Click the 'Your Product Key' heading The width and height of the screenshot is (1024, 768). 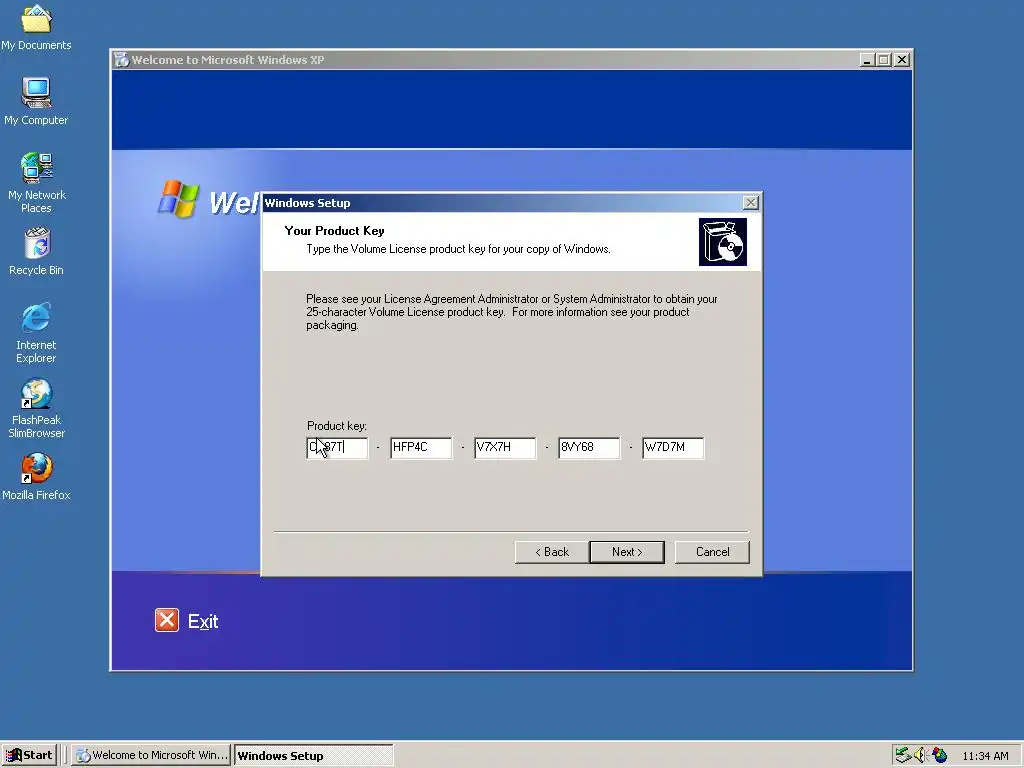[334, 231]
